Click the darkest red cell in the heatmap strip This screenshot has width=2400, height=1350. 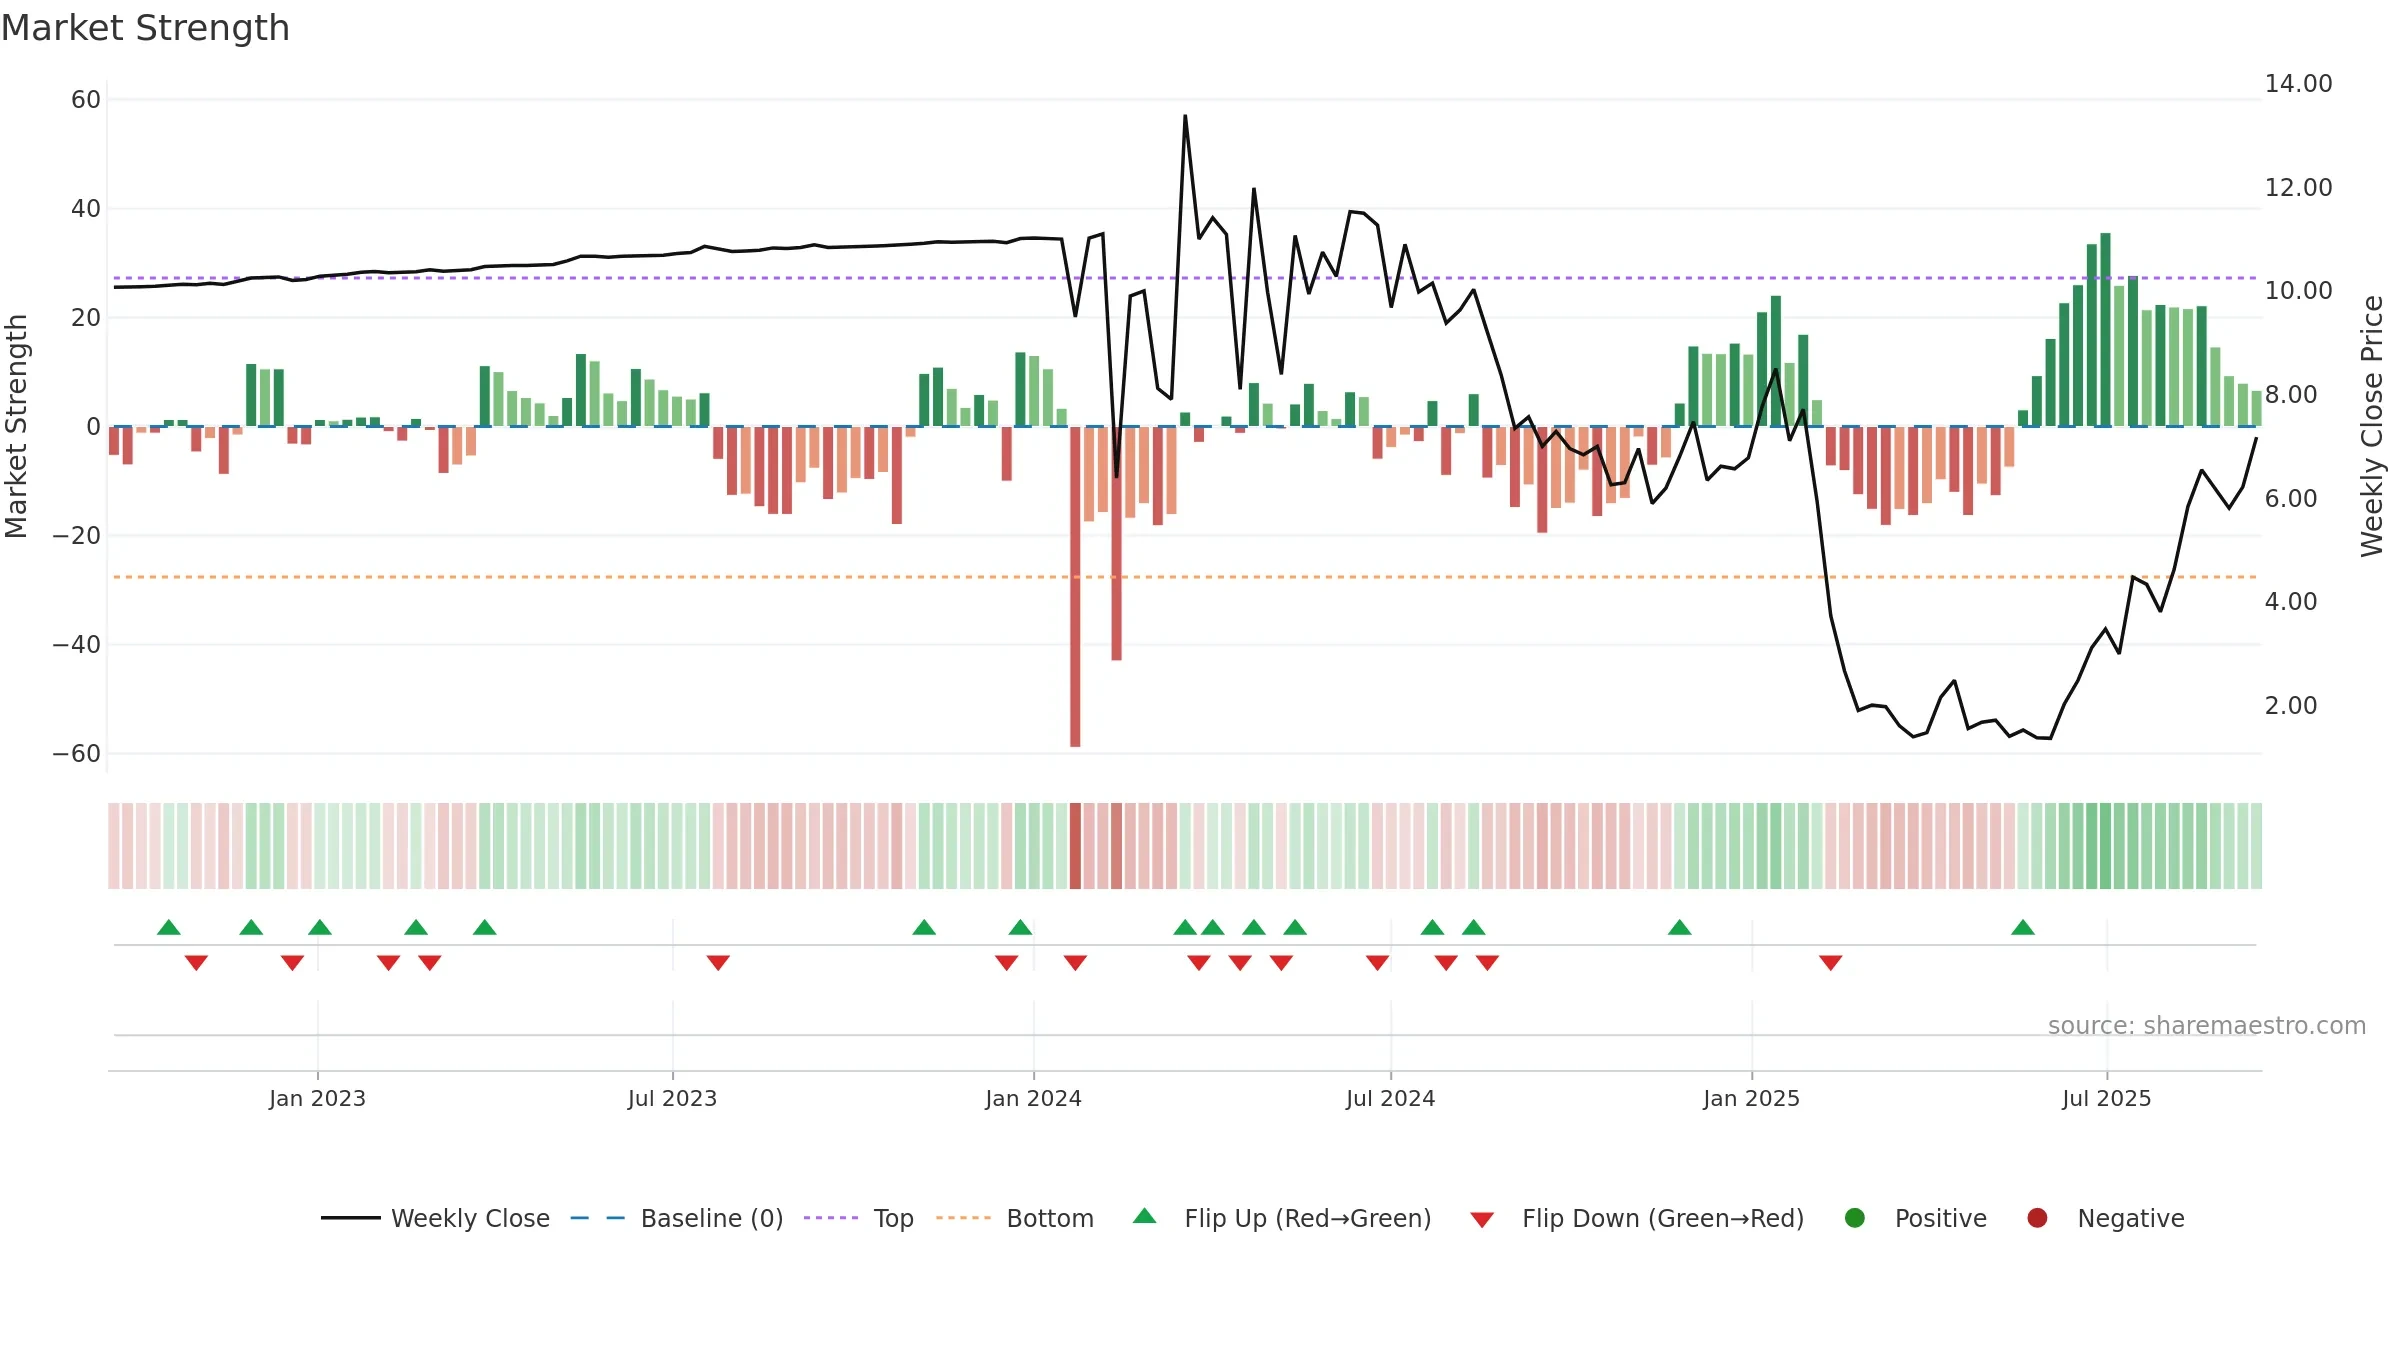[x=1075, y=846]
